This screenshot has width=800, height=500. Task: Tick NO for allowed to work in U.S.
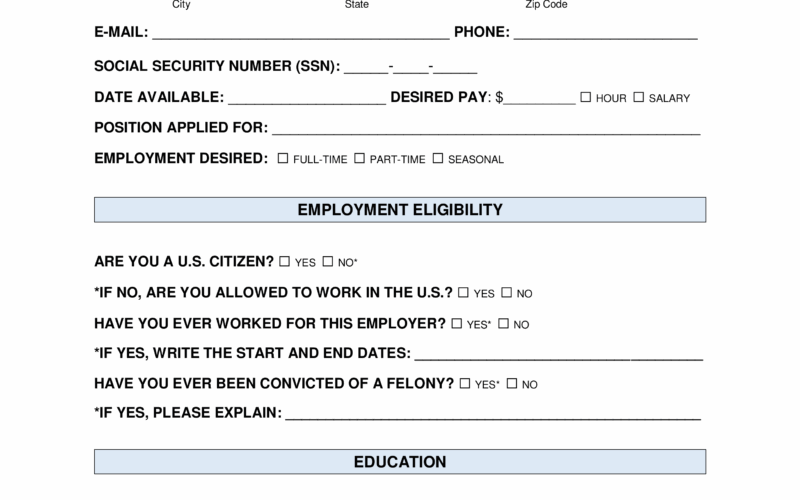click(x=507, y=293)
